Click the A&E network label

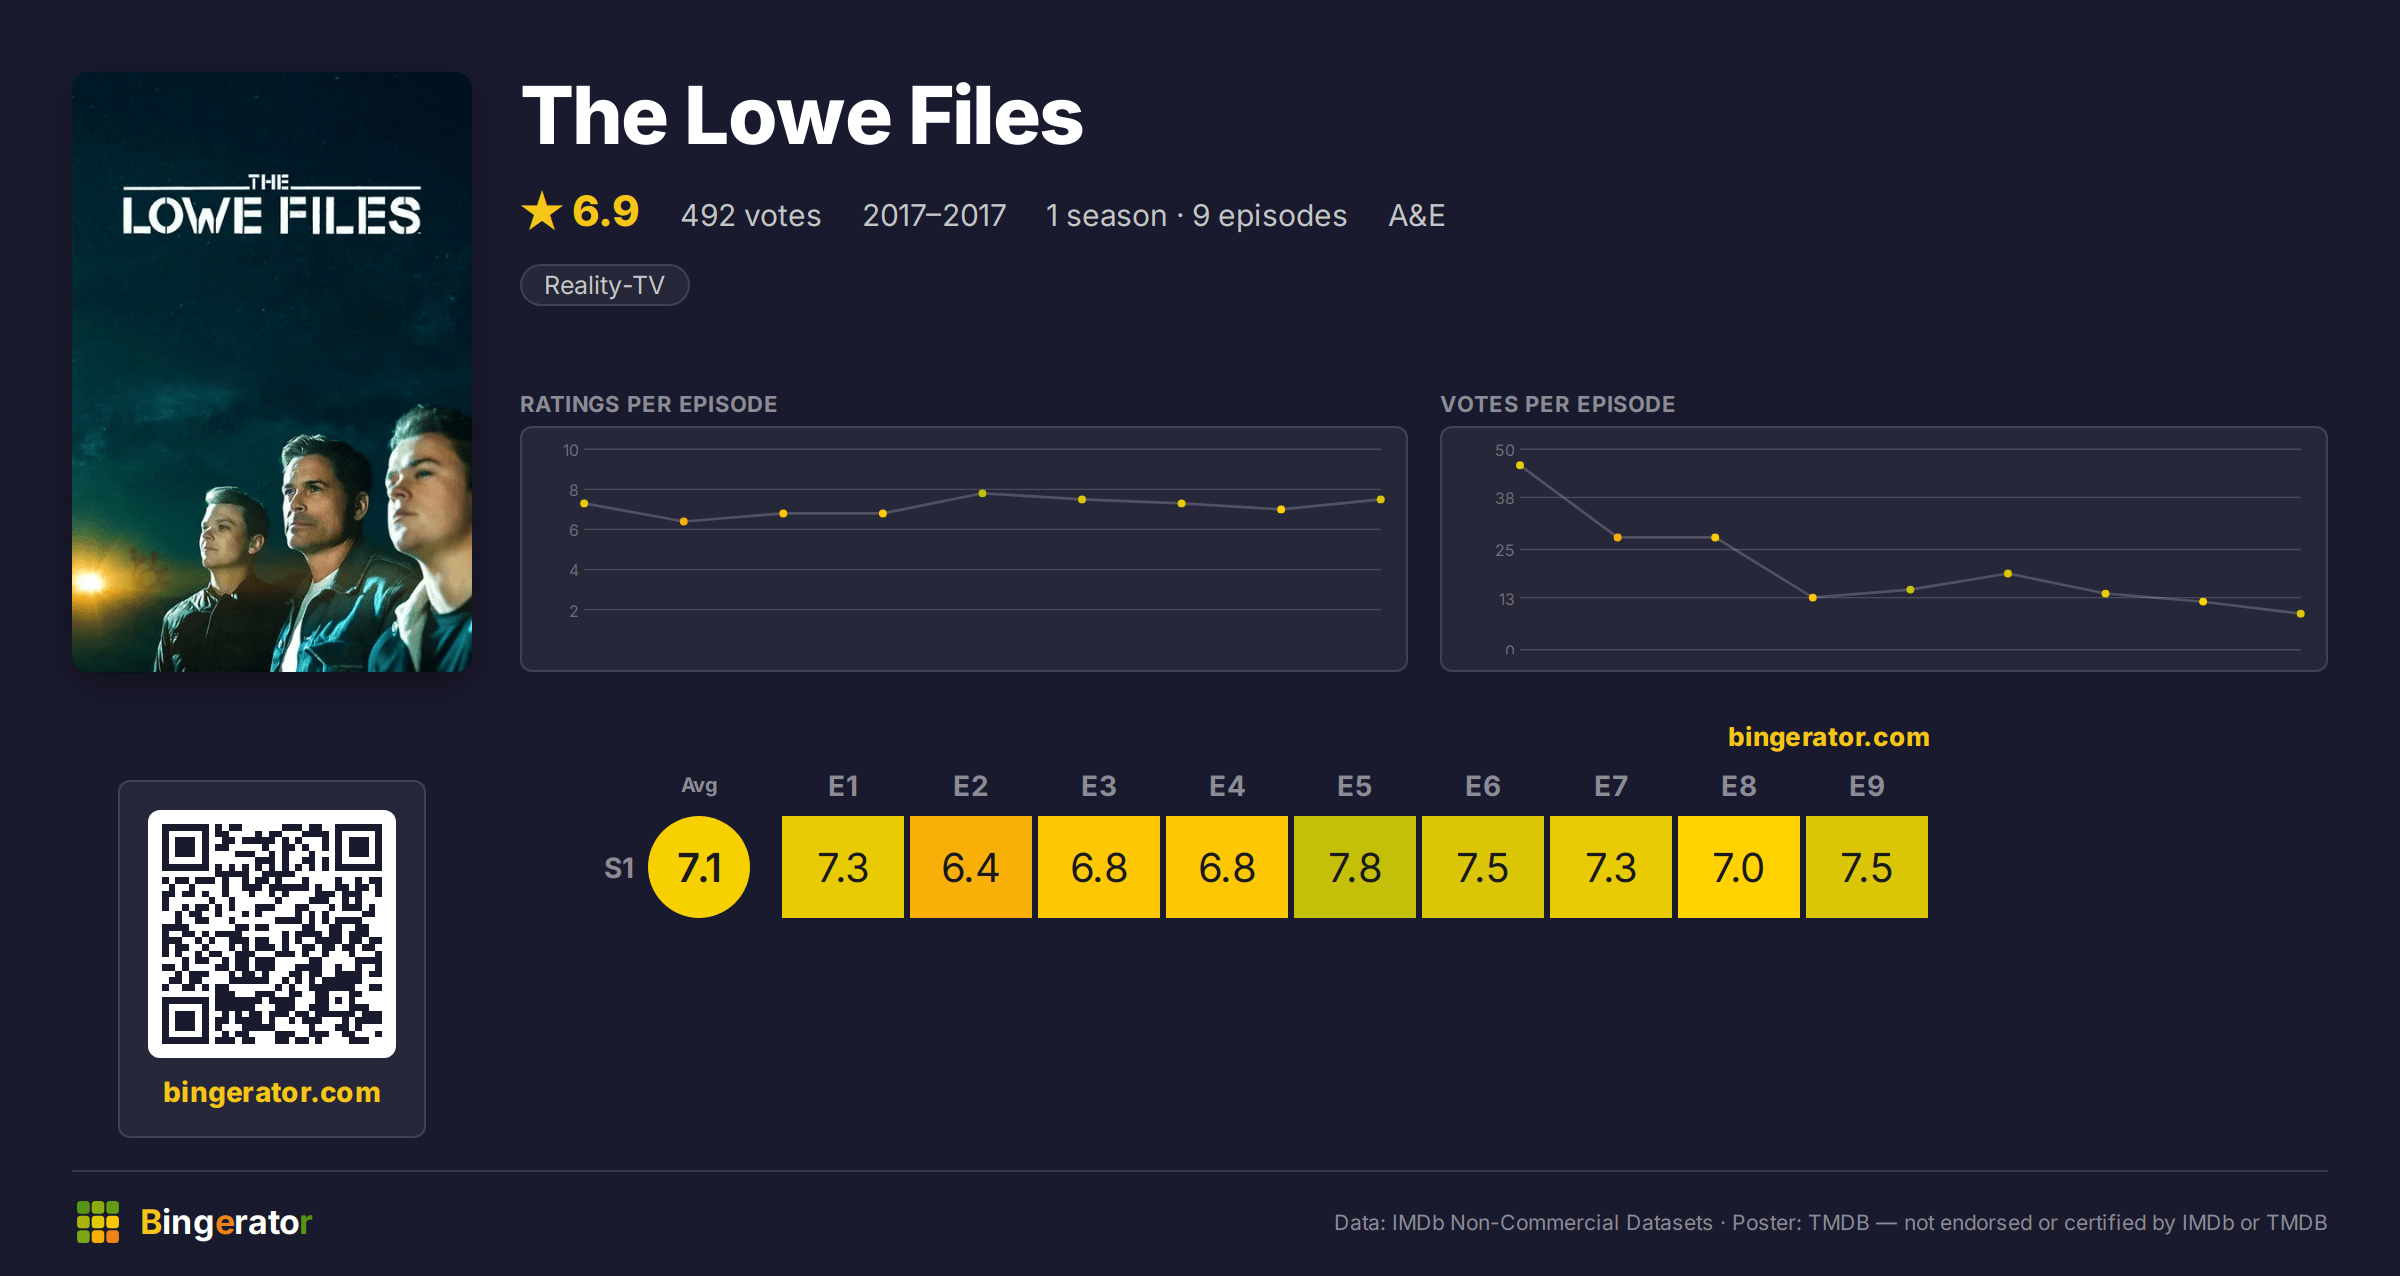pos(1416,215)
